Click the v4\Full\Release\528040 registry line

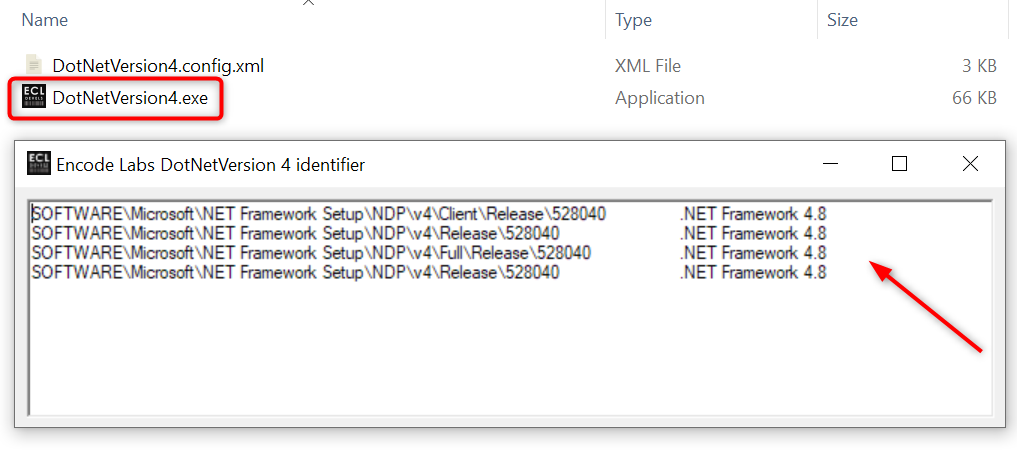(311, 252)
